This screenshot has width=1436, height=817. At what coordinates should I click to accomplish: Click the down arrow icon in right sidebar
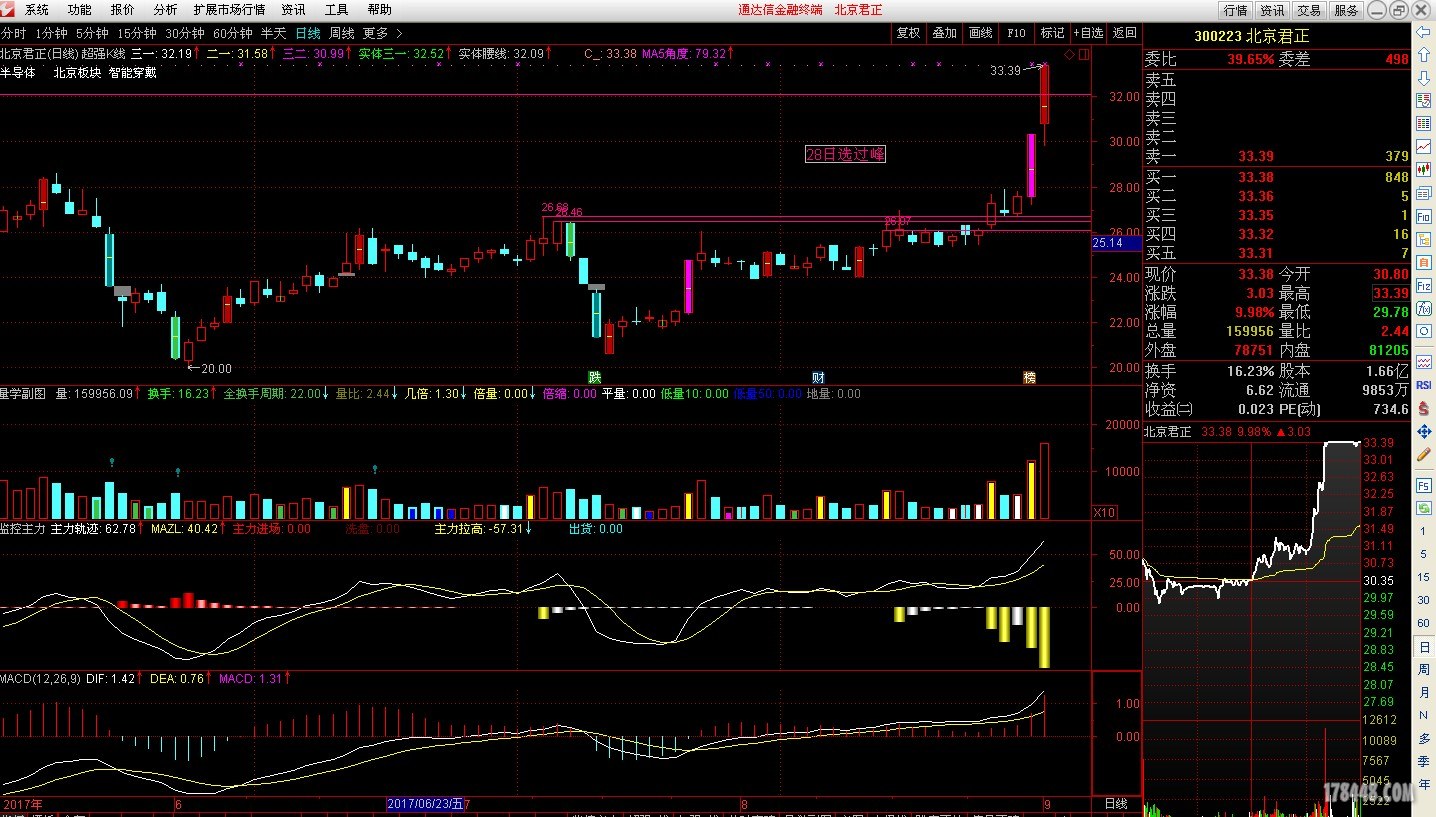1424,78
